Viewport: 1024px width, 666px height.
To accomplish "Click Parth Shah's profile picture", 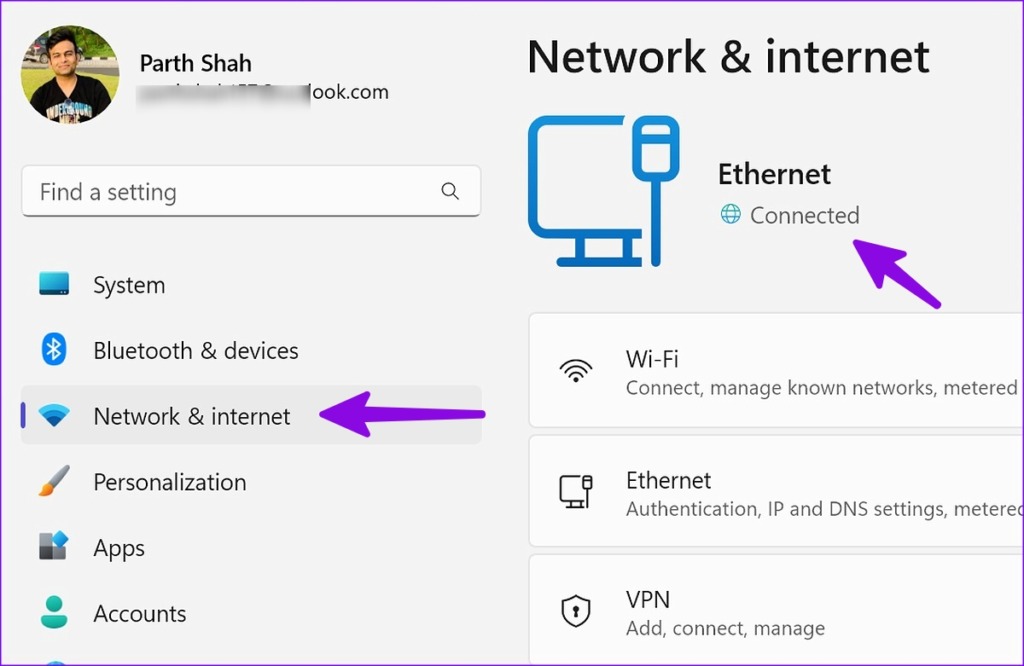I will [x=69, y=74].
